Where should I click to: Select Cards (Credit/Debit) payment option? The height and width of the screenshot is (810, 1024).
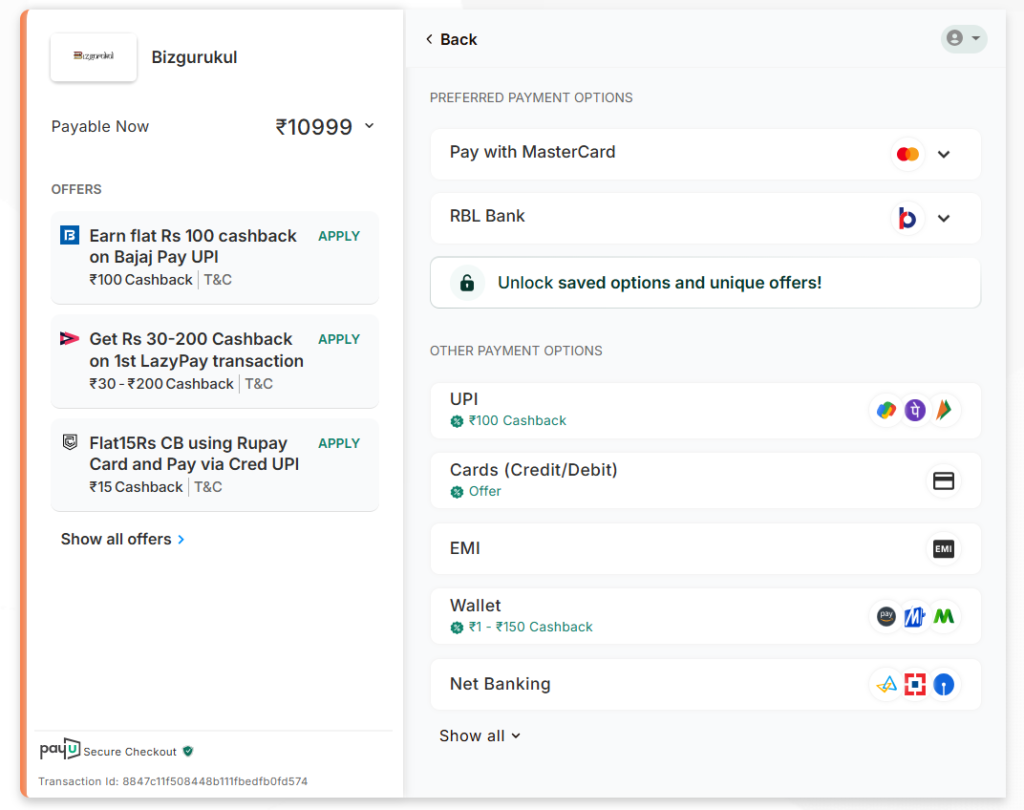[705, 481]
